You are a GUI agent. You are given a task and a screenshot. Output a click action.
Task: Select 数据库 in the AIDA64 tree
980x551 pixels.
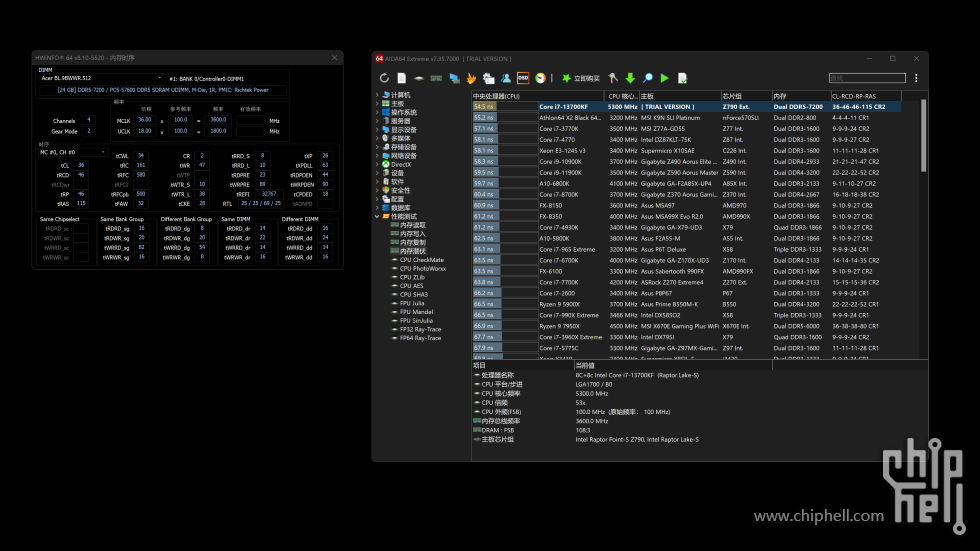400,208
